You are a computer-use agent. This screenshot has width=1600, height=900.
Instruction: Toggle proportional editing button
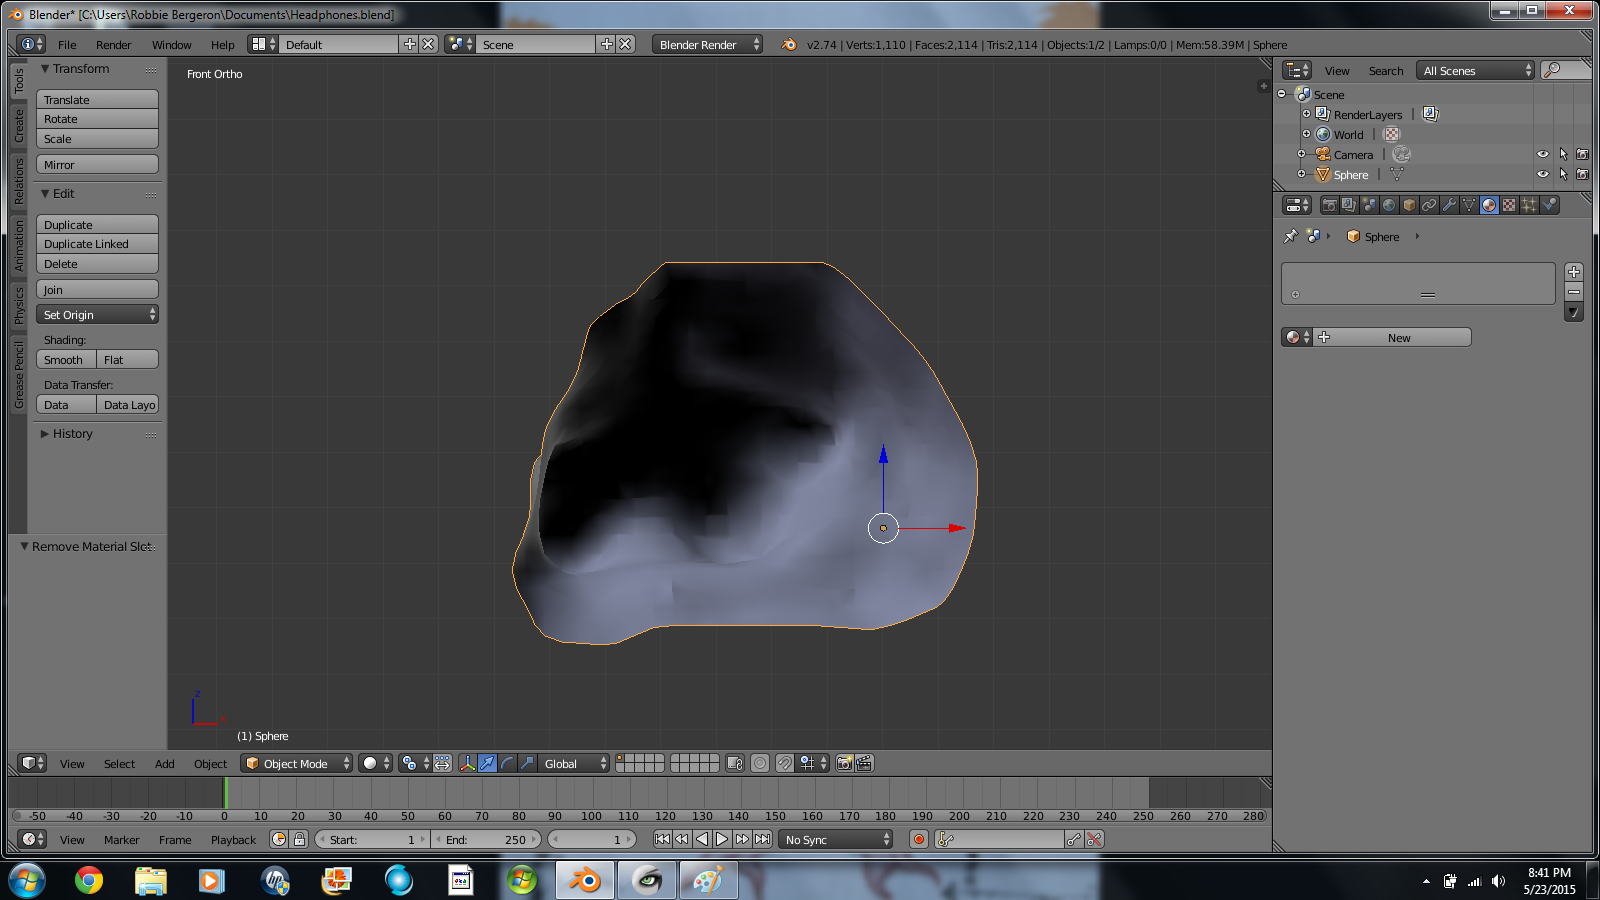coord(760,763)
